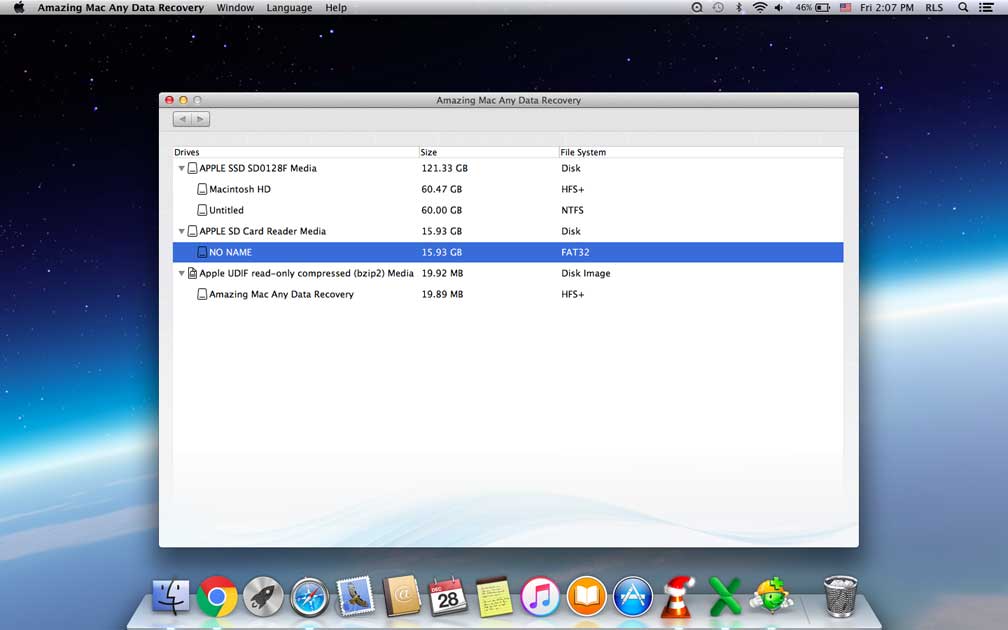The image size is (1008, 630).
Task: Open the Window menu
Action: 235,8
